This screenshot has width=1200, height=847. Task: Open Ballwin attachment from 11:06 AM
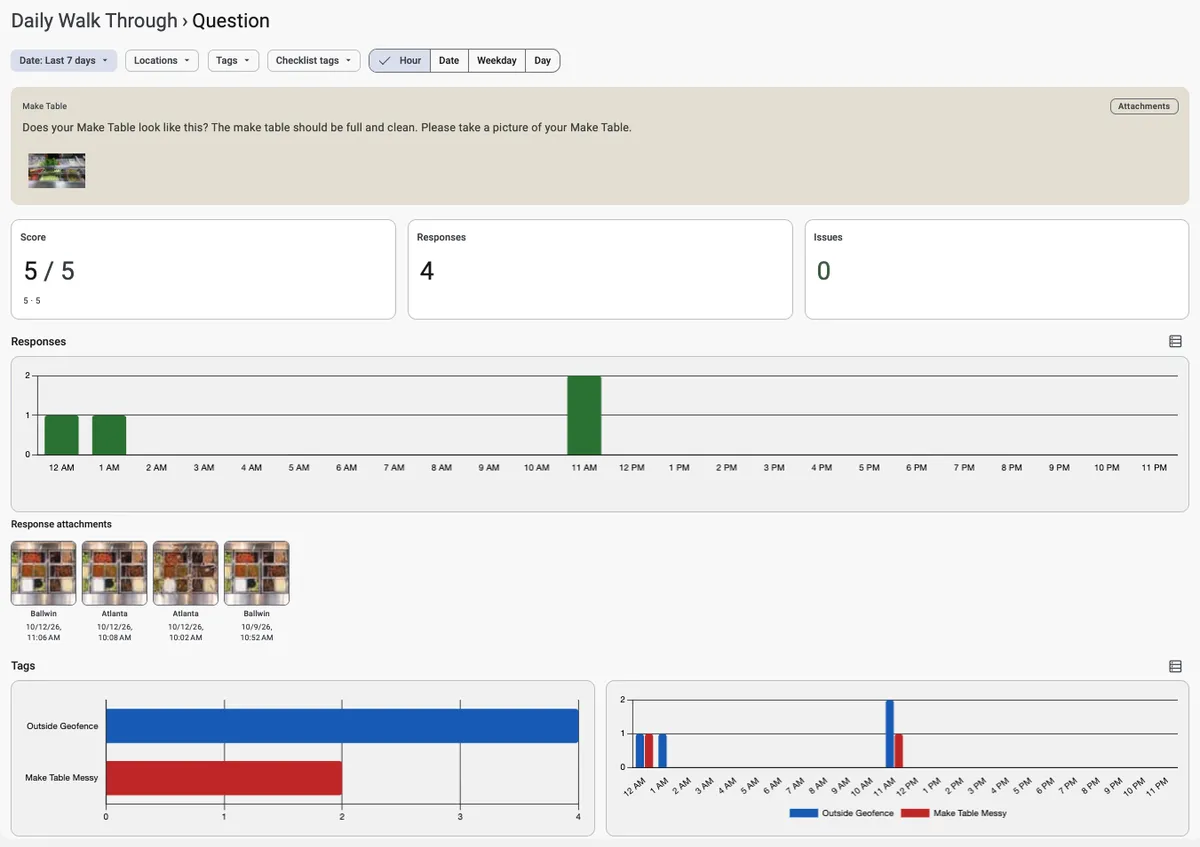[44, 573]
